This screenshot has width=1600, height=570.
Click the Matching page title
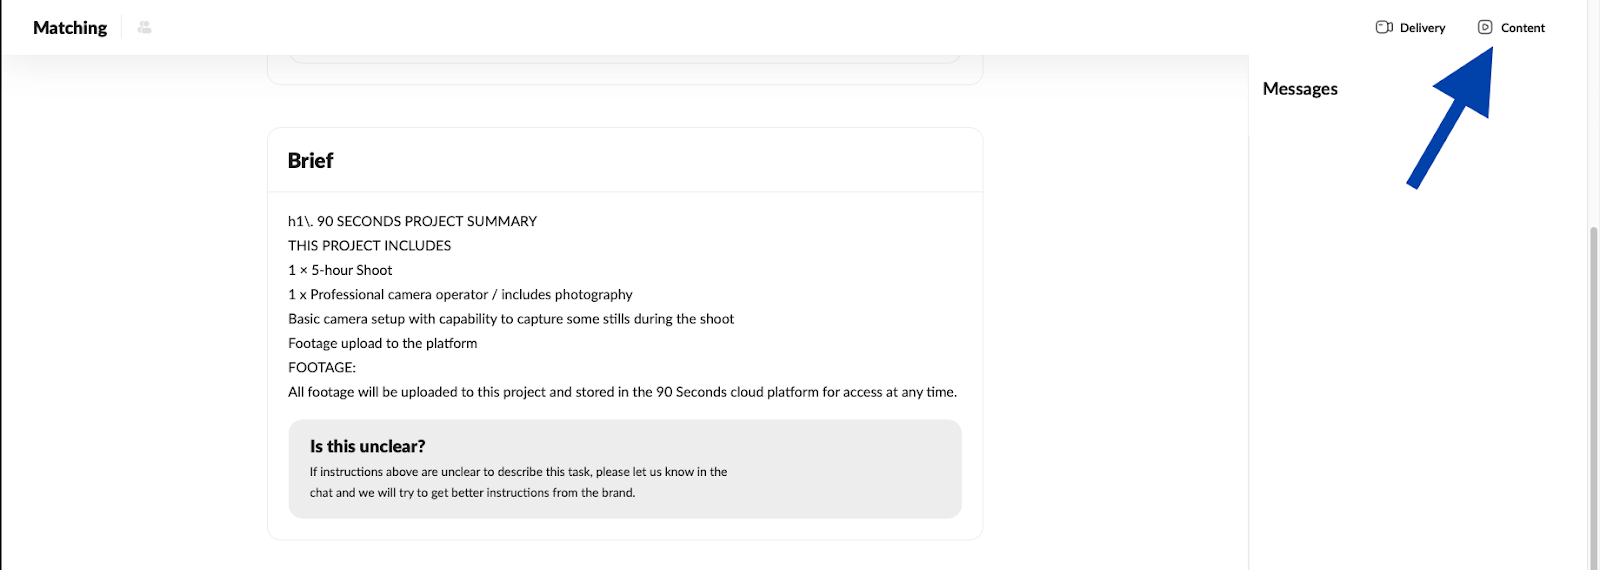(x=70, y=28)
